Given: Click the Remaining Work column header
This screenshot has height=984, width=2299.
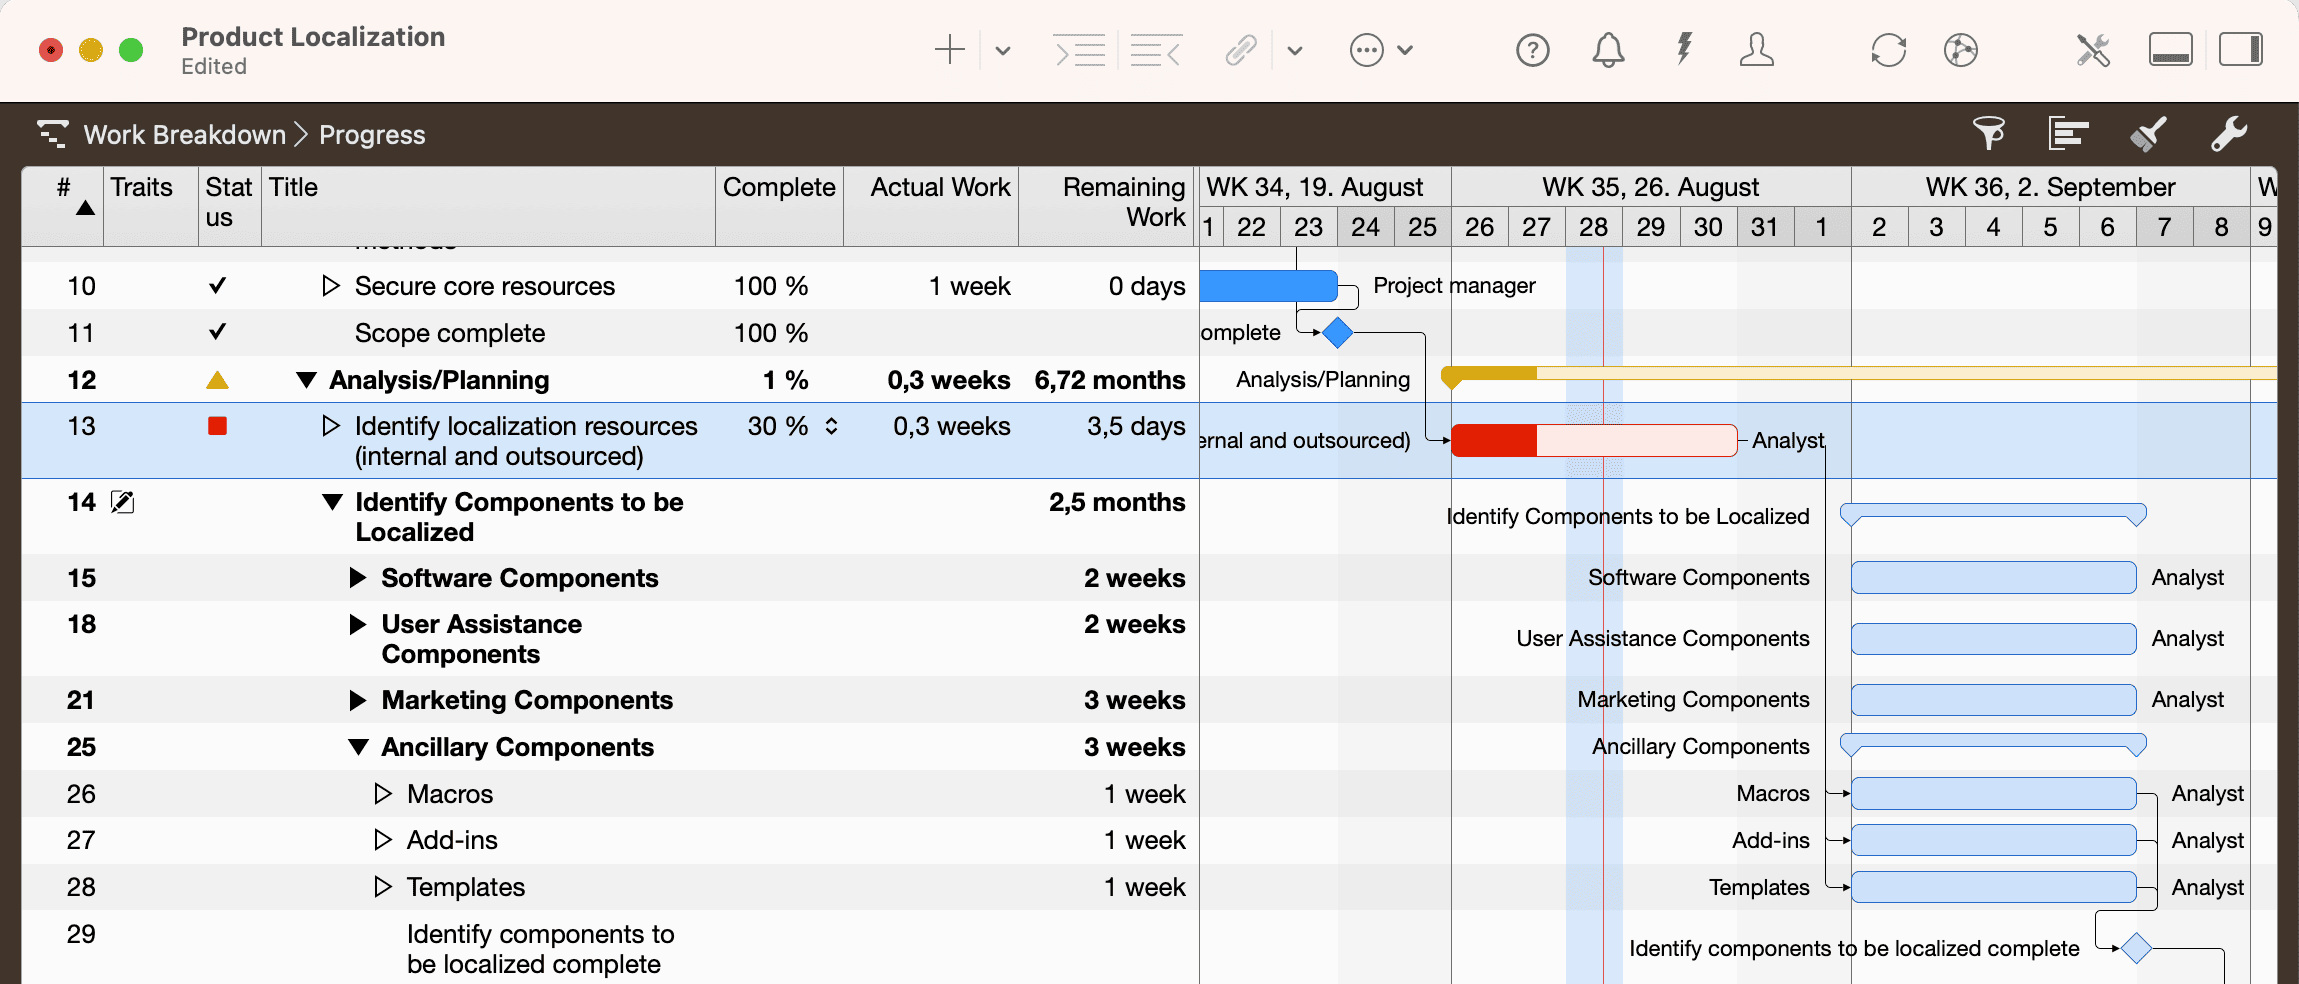Looking at the screenshot, I should pos(1122,202).
